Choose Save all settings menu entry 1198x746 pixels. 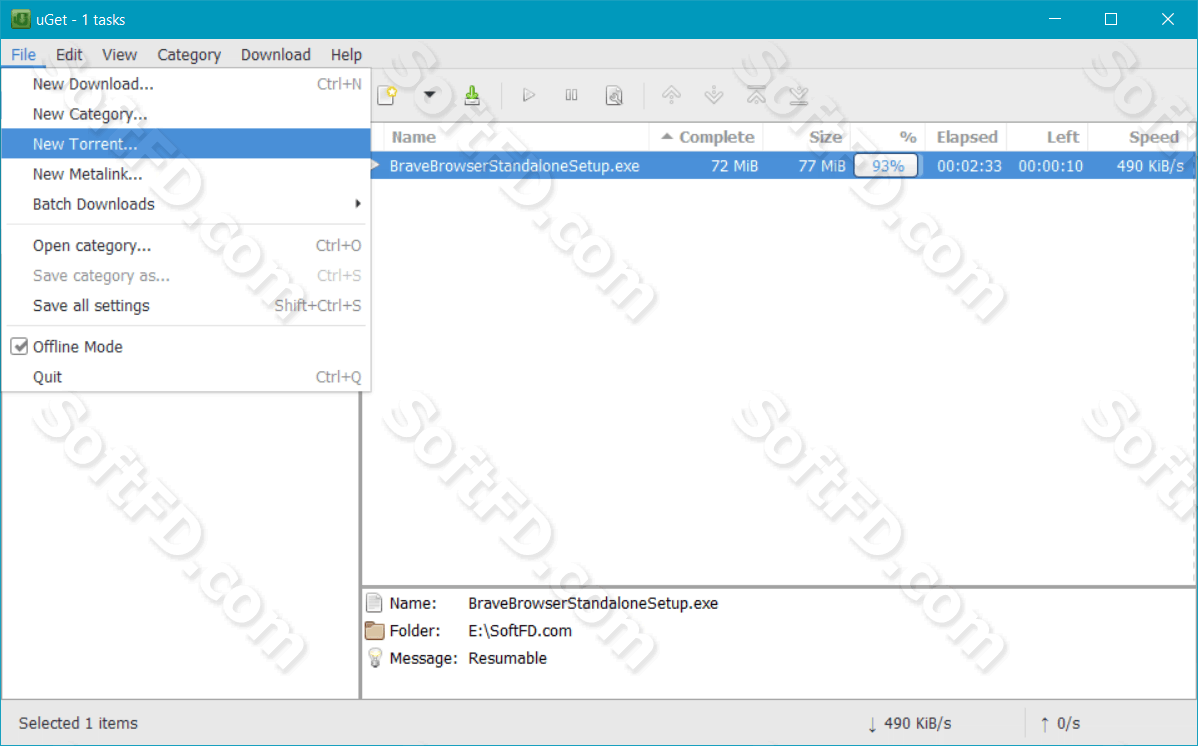pos(186,306)
